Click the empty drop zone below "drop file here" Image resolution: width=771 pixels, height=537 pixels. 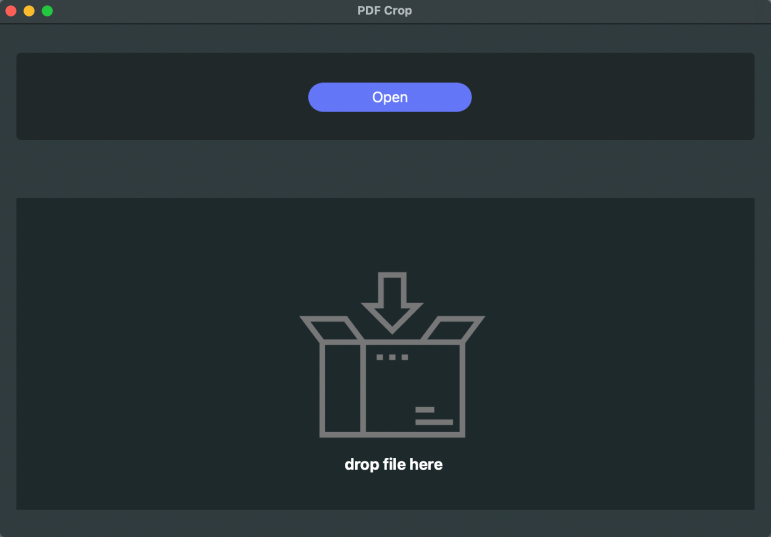click(393, 492)
